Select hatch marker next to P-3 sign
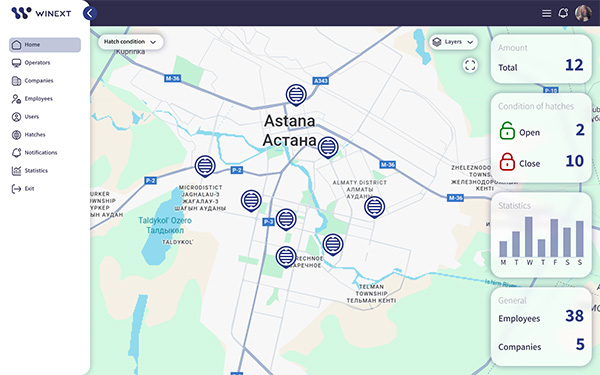Viewport: 600px width, 375px height. pos(286,220)
